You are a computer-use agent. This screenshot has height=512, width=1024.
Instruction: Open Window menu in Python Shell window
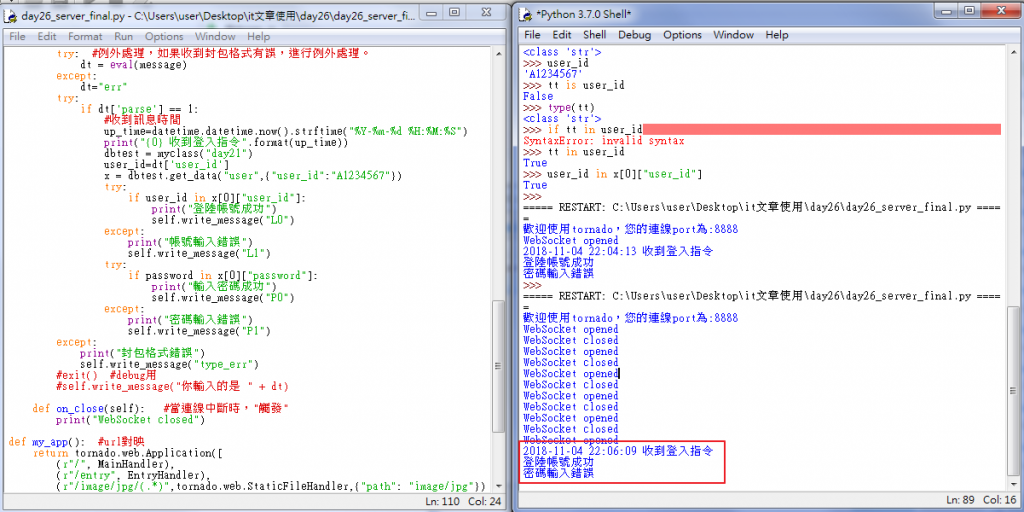pos(733,35)
